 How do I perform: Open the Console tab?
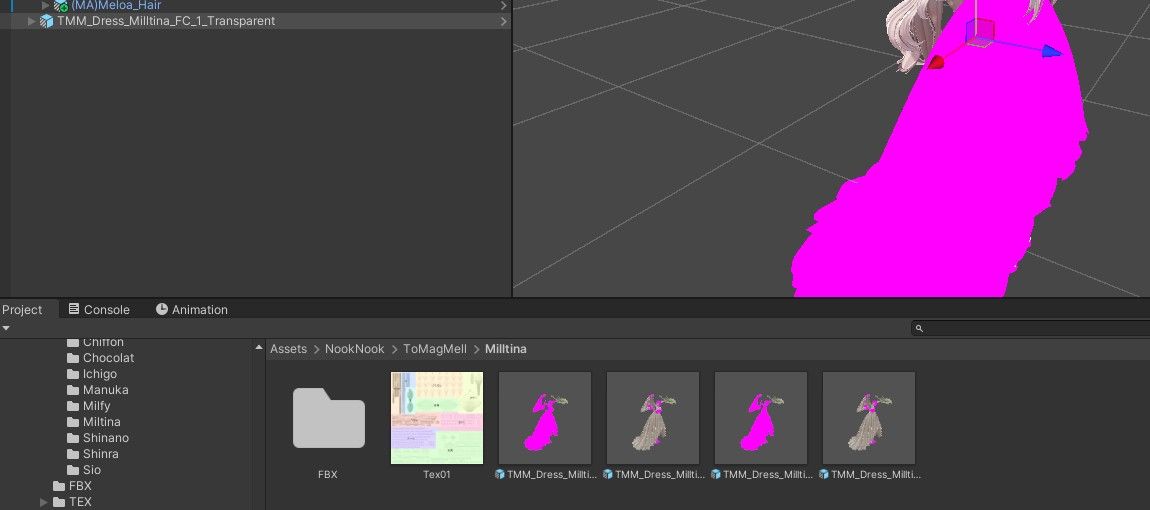pyautogui.click(x=99, y=310)
